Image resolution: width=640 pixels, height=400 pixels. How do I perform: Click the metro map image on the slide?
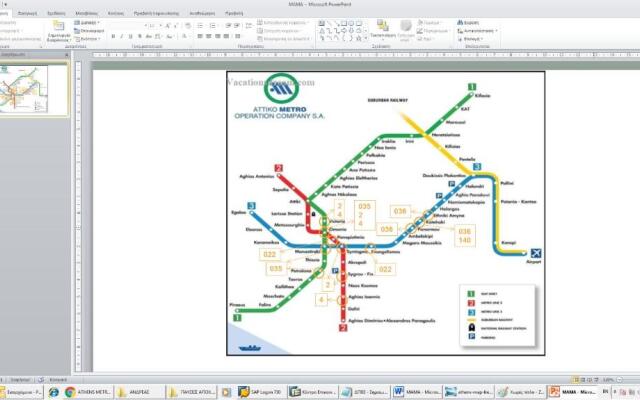tap(386, 213)
